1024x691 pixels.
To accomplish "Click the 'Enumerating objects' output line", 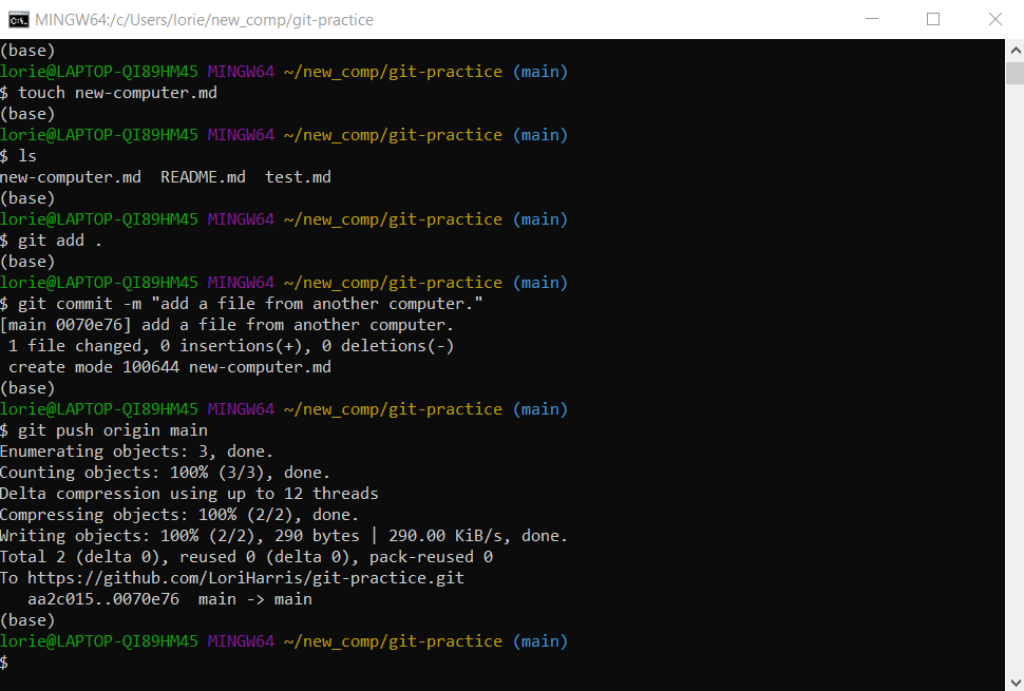I will click(136, 451).
